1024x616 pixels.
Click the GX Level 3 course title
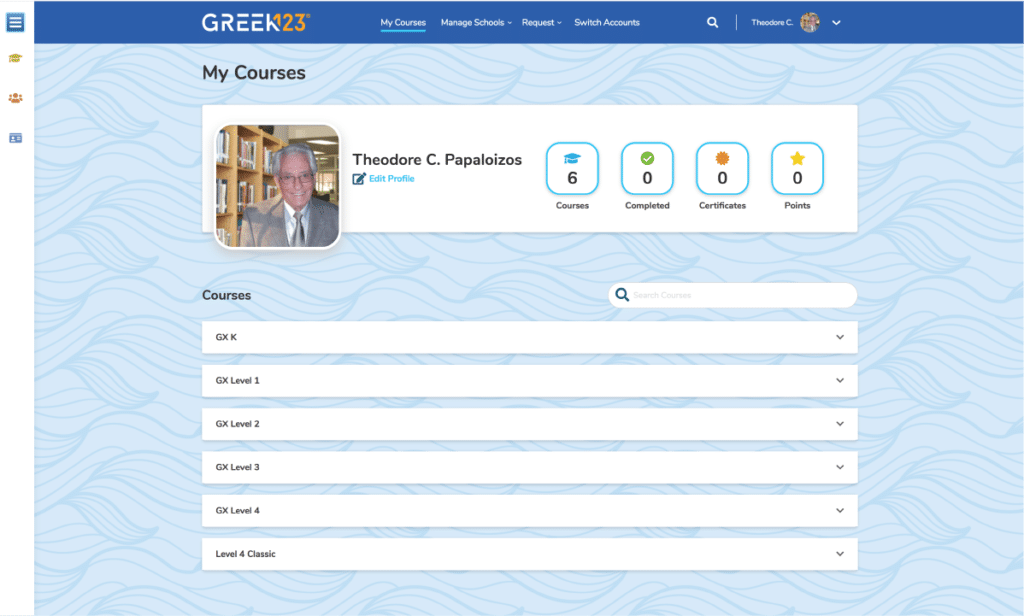(238, 467)
